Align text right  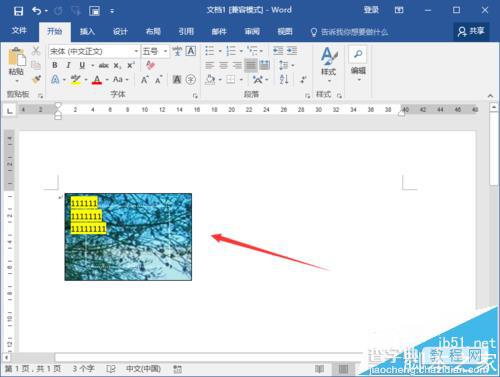tap(237, 65)
